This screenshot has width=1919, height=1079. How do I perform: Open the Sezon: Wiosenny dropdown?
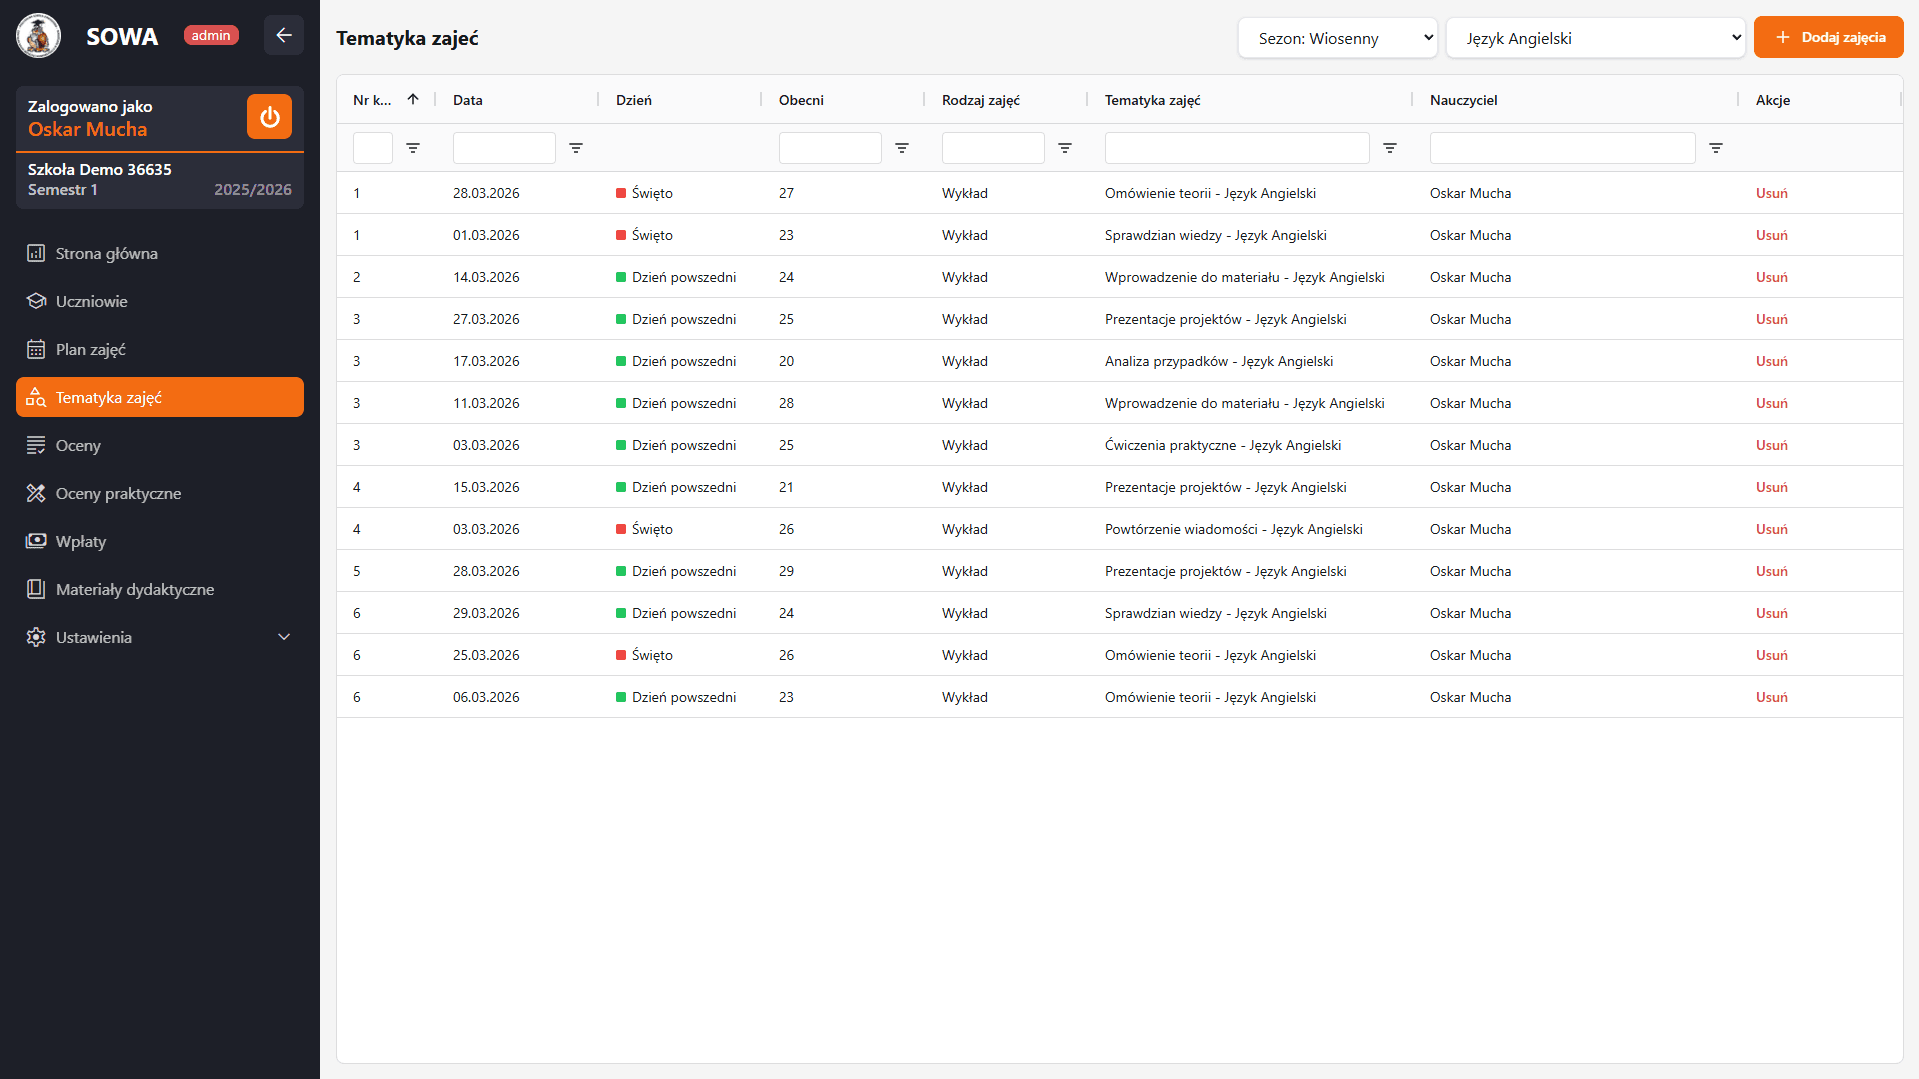coord(1337,37)
